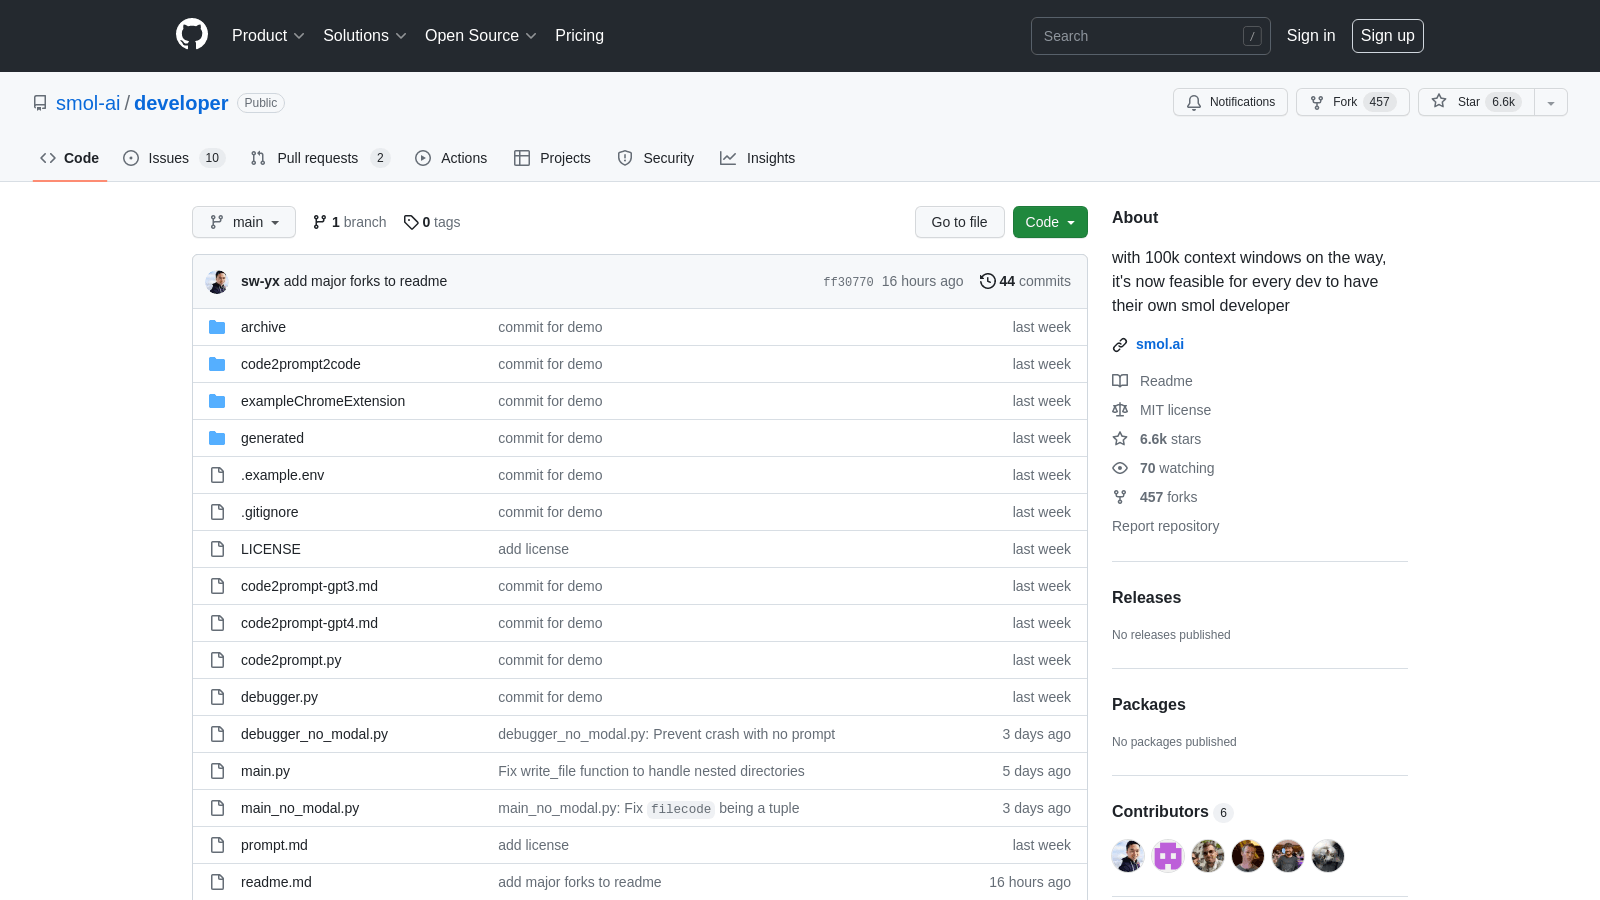Click the GitHub logo icon
The width and height of the screenshot is (1600, 900).
[x=192, y=35]
